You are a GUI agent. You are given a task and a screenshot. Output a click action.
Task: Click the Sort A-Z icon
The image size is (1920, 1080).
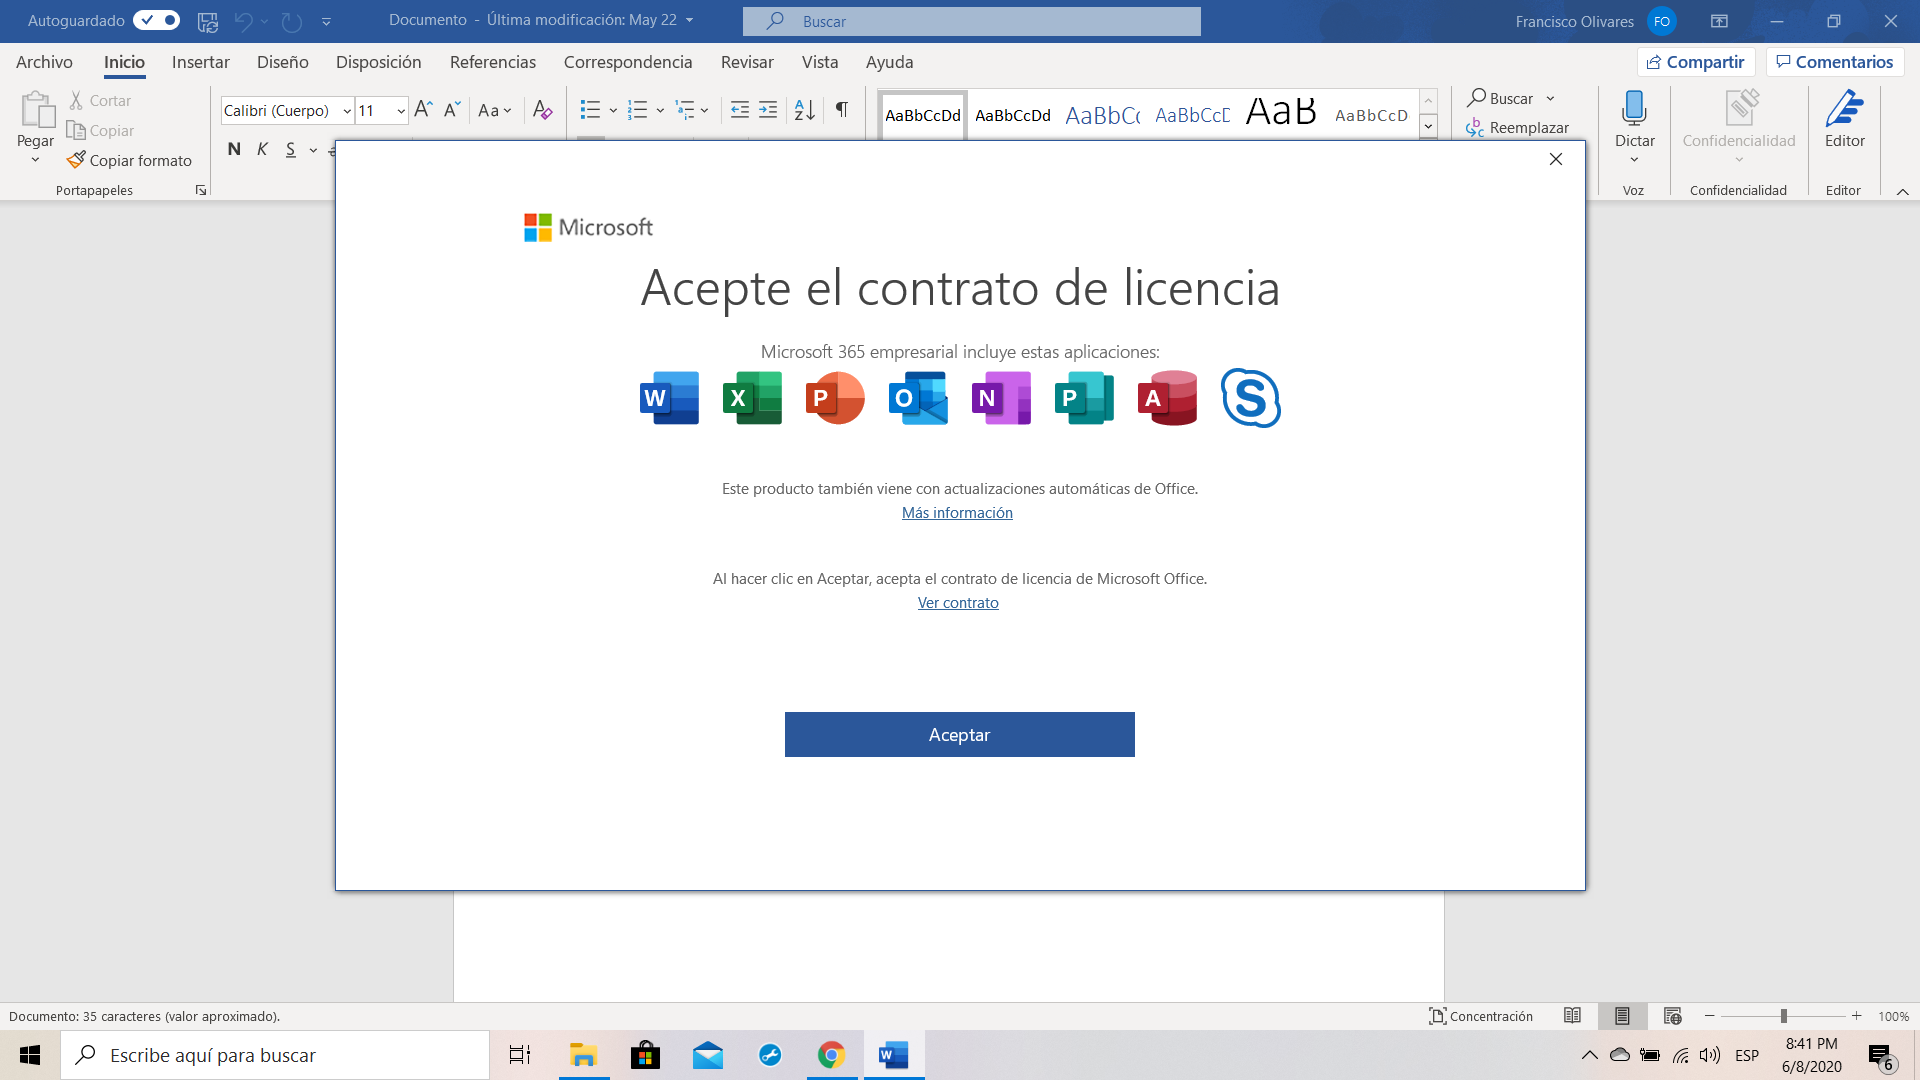(x=804, y=110)
